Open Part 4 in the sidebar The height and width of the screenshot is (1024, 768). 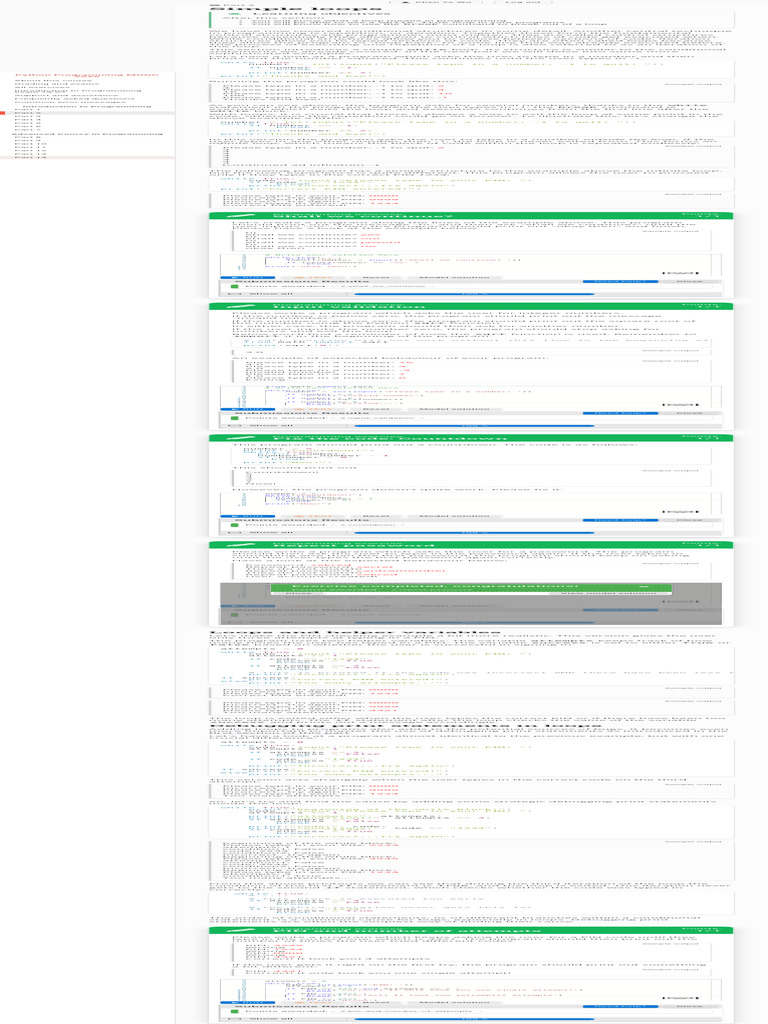coord(27,120)
